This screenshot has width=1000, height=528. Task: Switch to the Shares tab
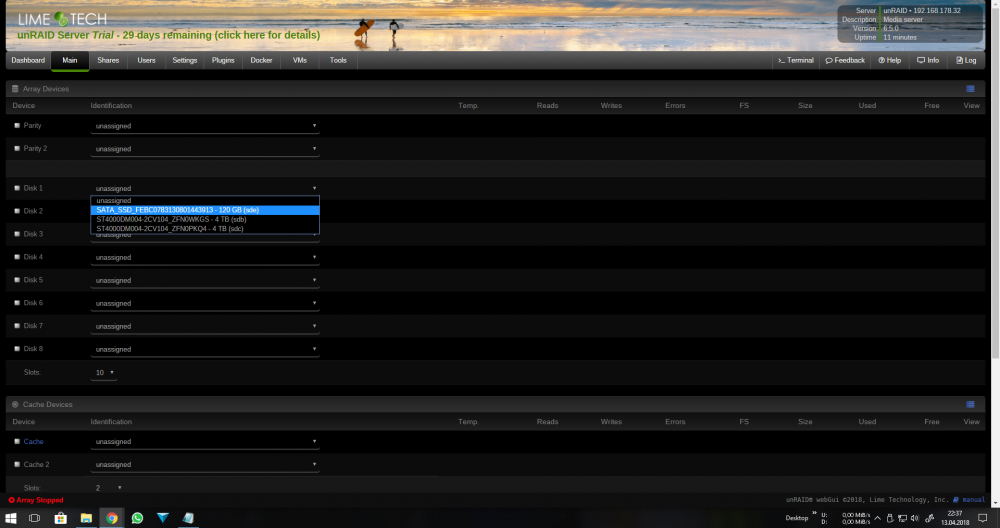click(x=108, y=61)
